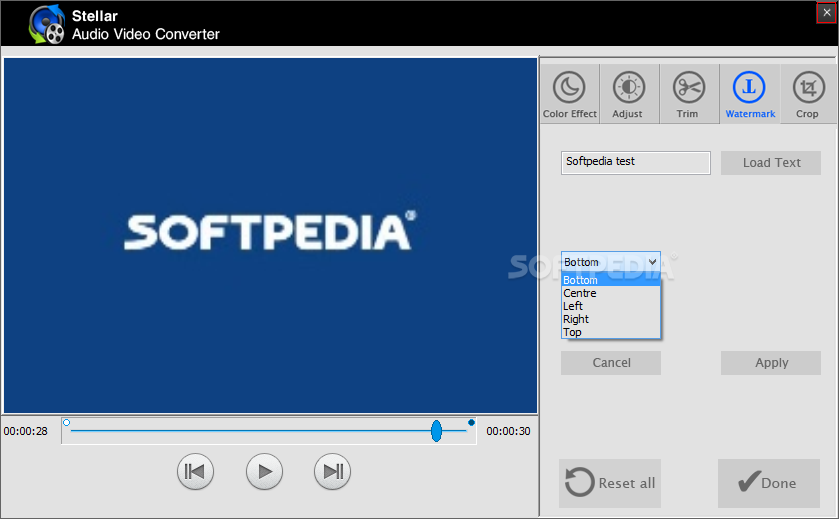Choose Left in the position list

pyautogui.click(x=611, y=306)
